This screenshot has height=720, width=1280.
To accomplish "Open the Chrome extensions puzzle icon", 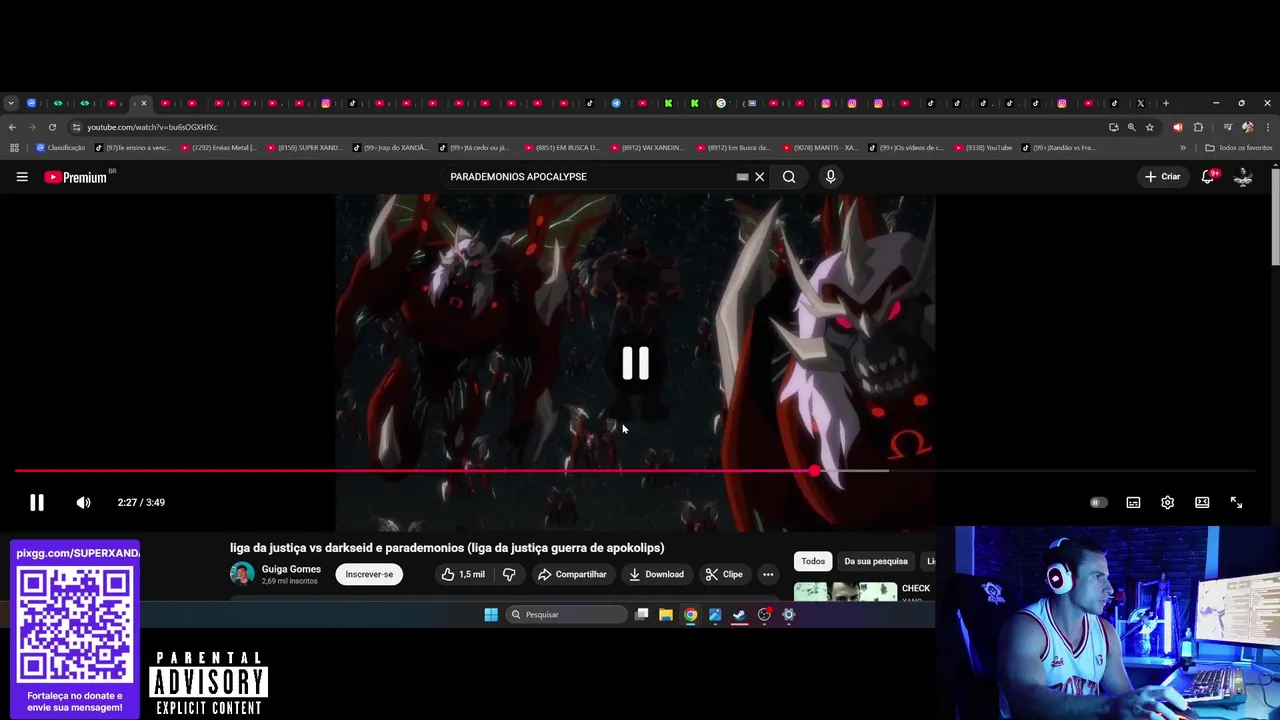I will tap(1198, 127).
